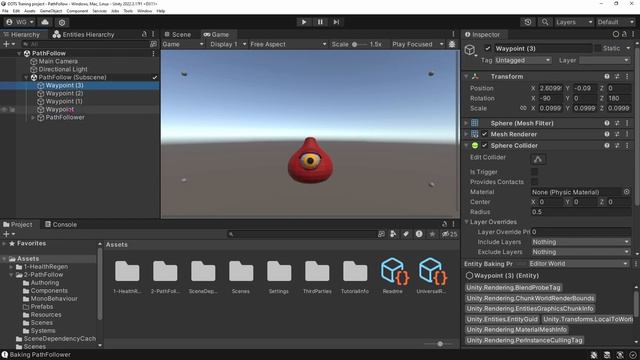Screen dimensions: 640x360
Task: Open the 1-HealthRegen folder thumbnail
Action: (x=127, y=271)
